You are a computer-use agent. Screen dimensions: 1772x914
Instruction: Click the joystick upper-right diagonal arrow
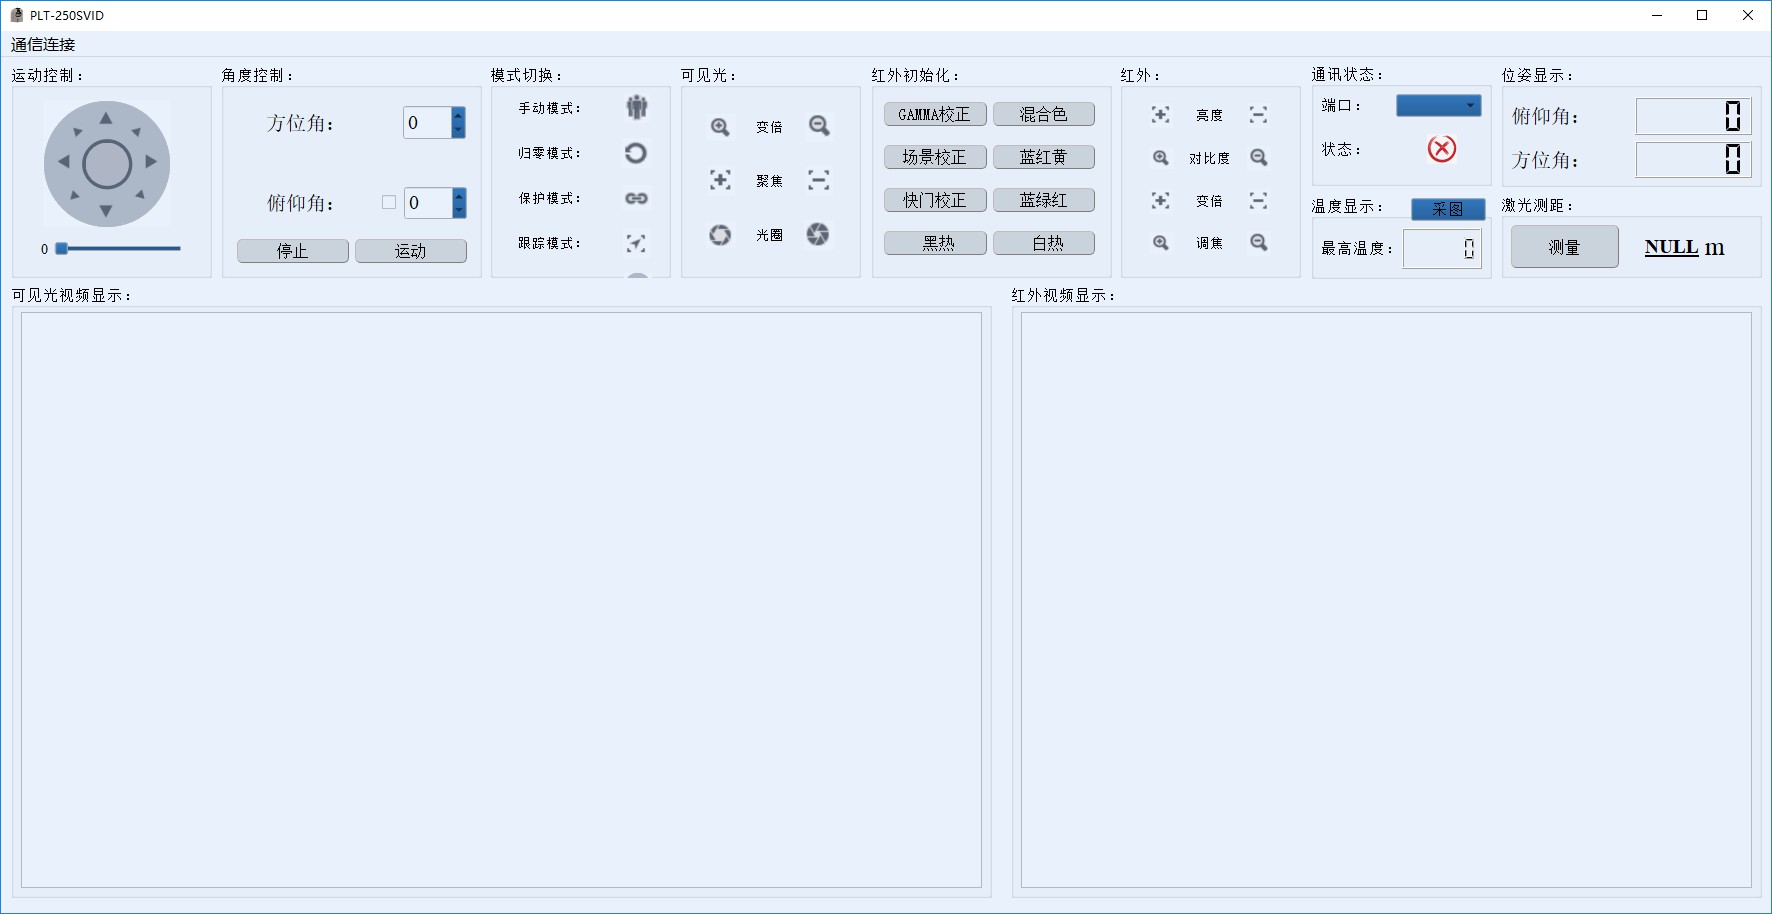(137, 132)
